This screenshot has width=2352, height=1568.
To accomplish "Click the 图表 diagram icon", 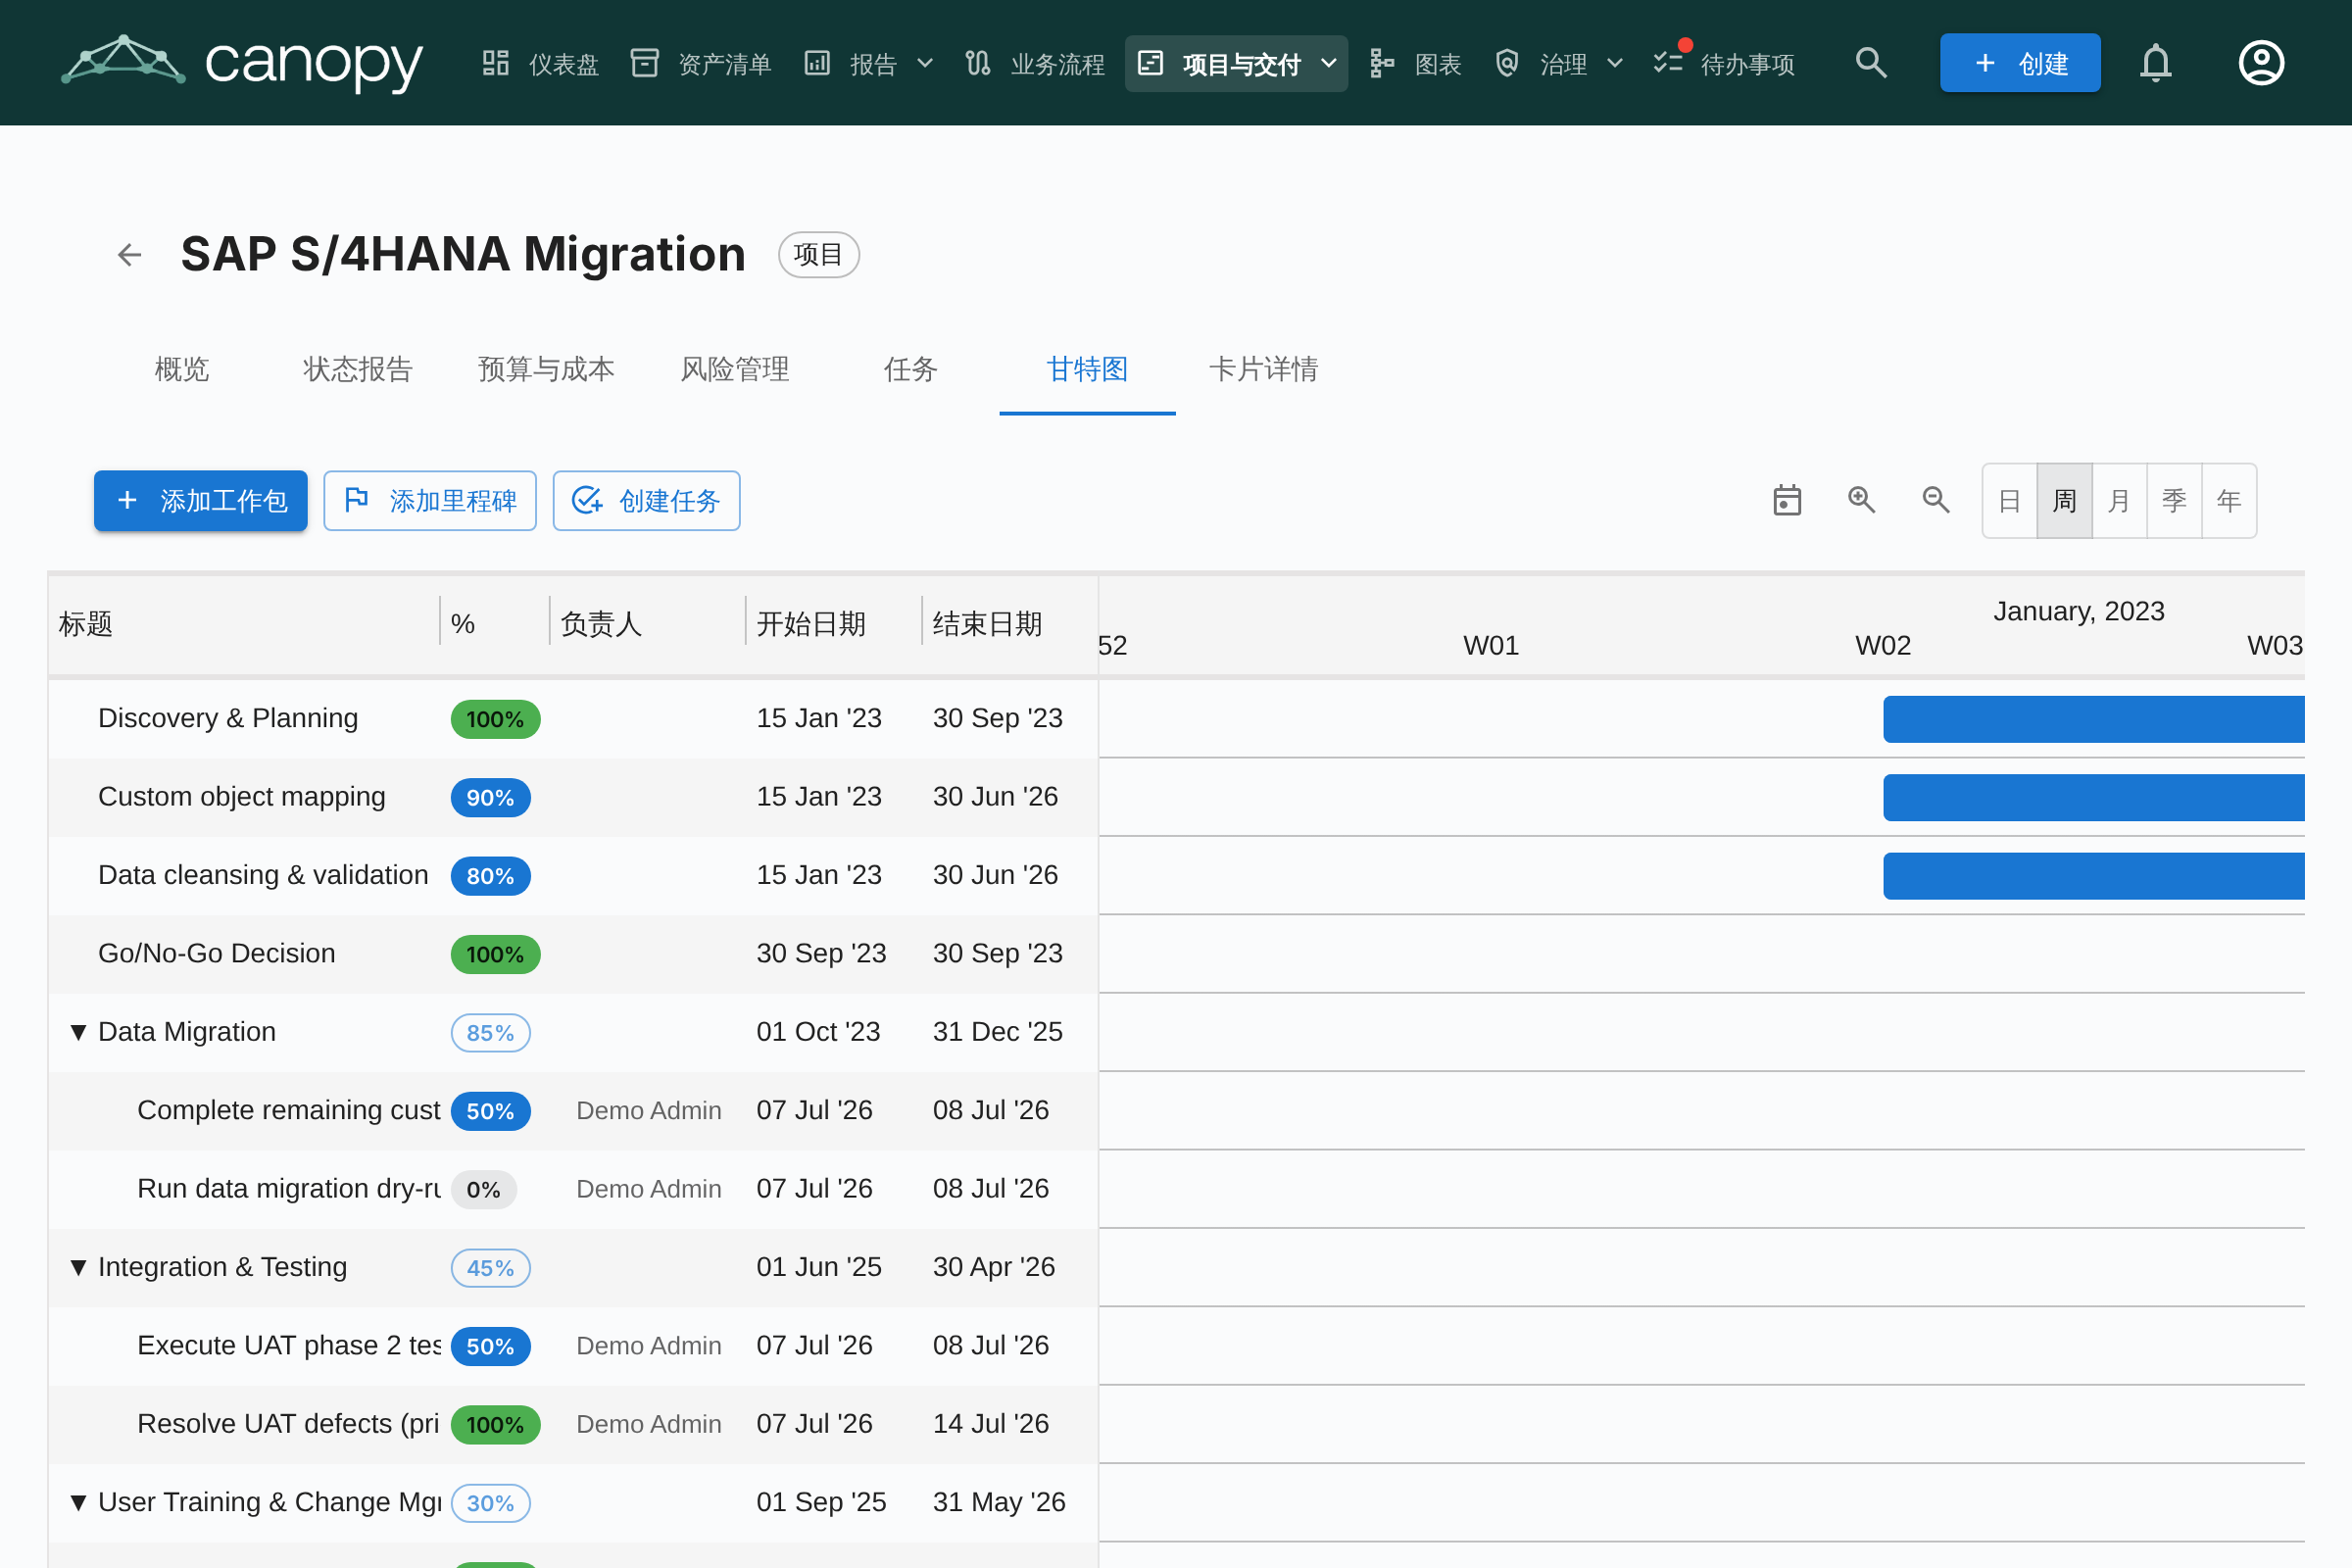I will point(1381,63).
